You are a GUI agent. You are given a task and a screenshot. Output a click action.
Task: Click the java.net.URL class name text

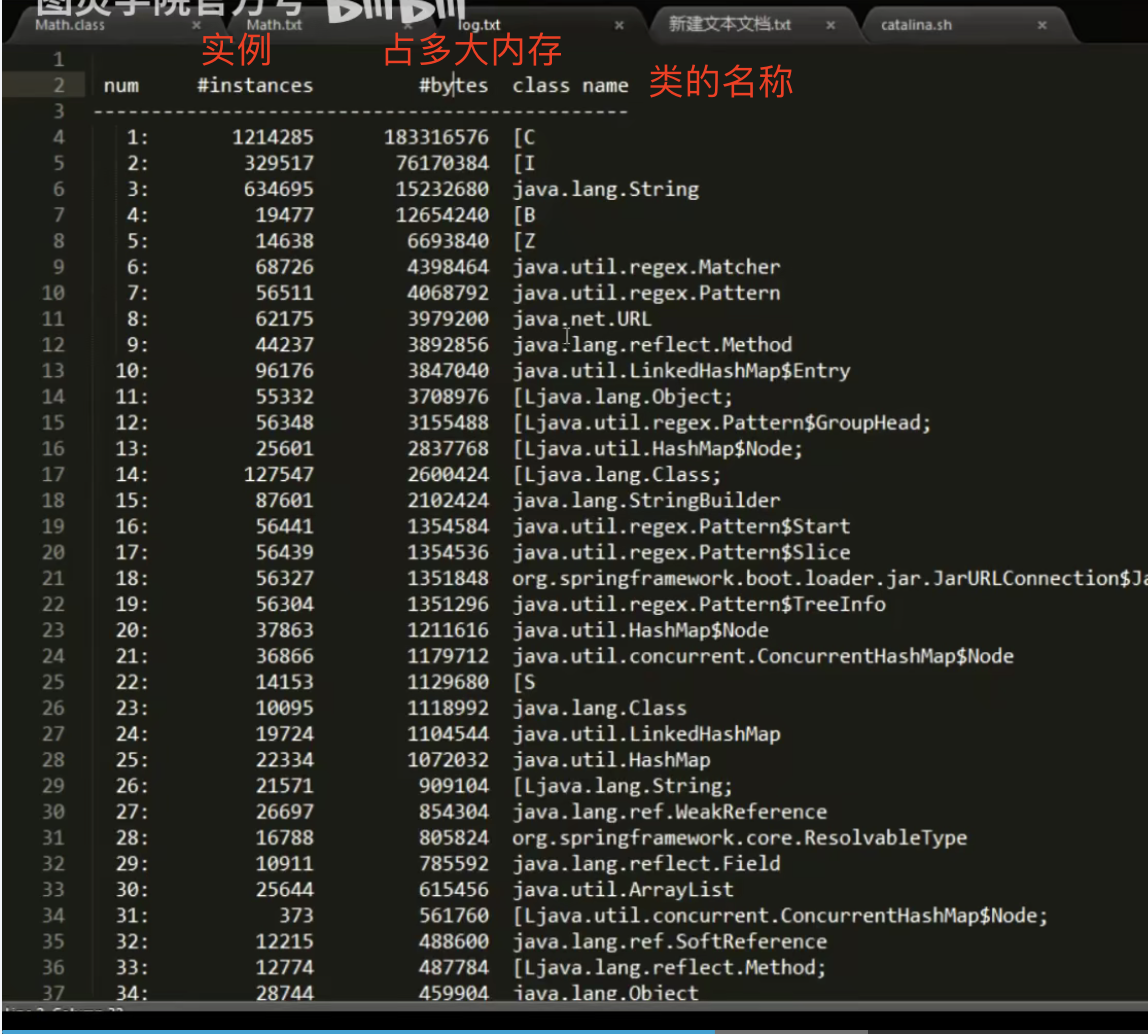point(581,319)
